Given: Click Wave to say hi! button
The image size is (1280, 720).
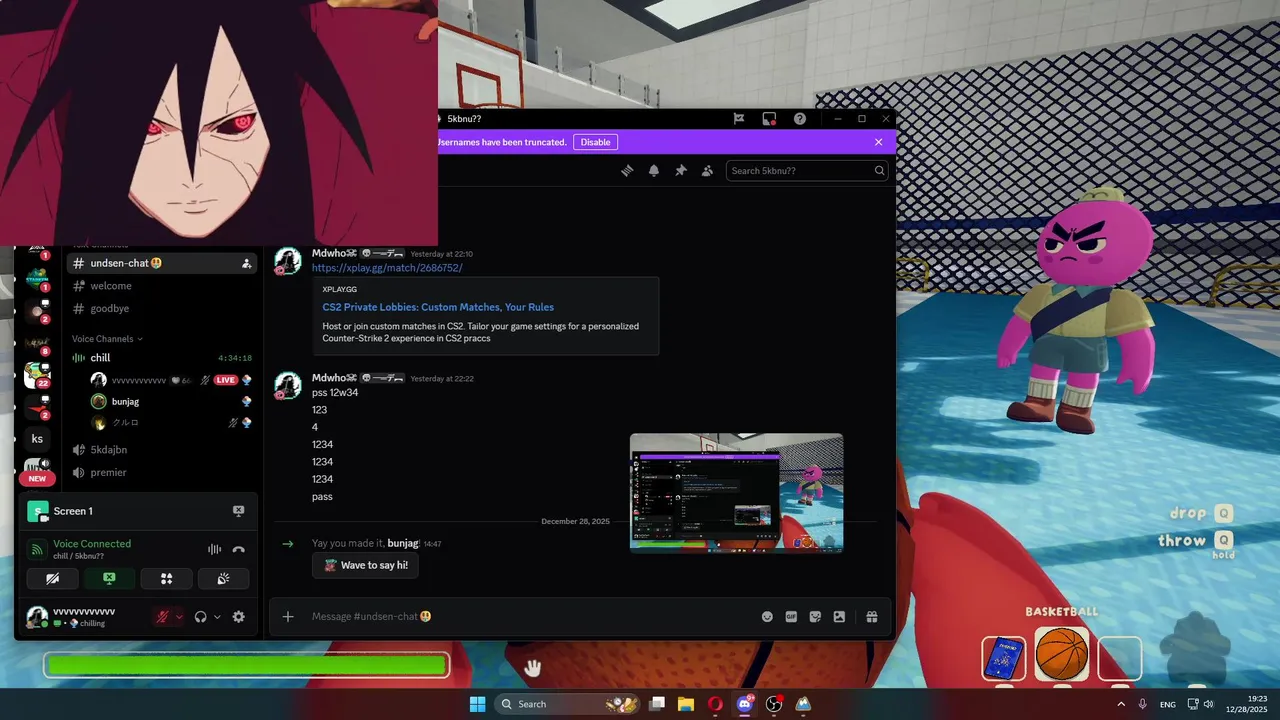Looking at the screenshot, I should 366,565.
